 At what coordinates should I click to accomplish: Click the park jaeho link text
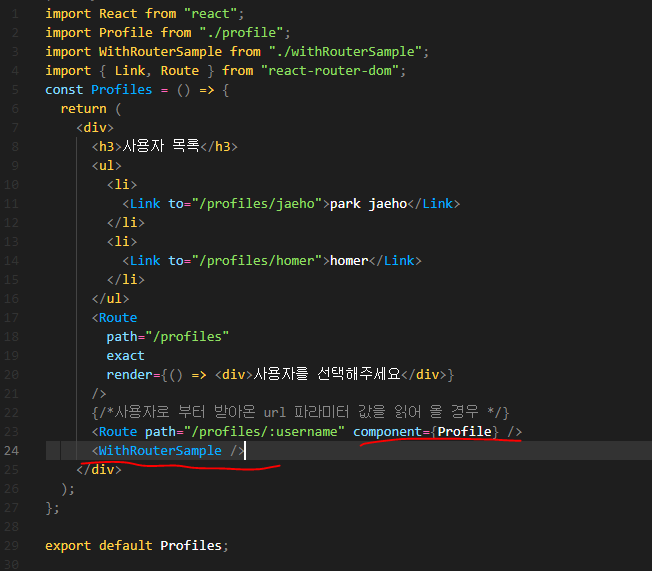tap(368, 204)
